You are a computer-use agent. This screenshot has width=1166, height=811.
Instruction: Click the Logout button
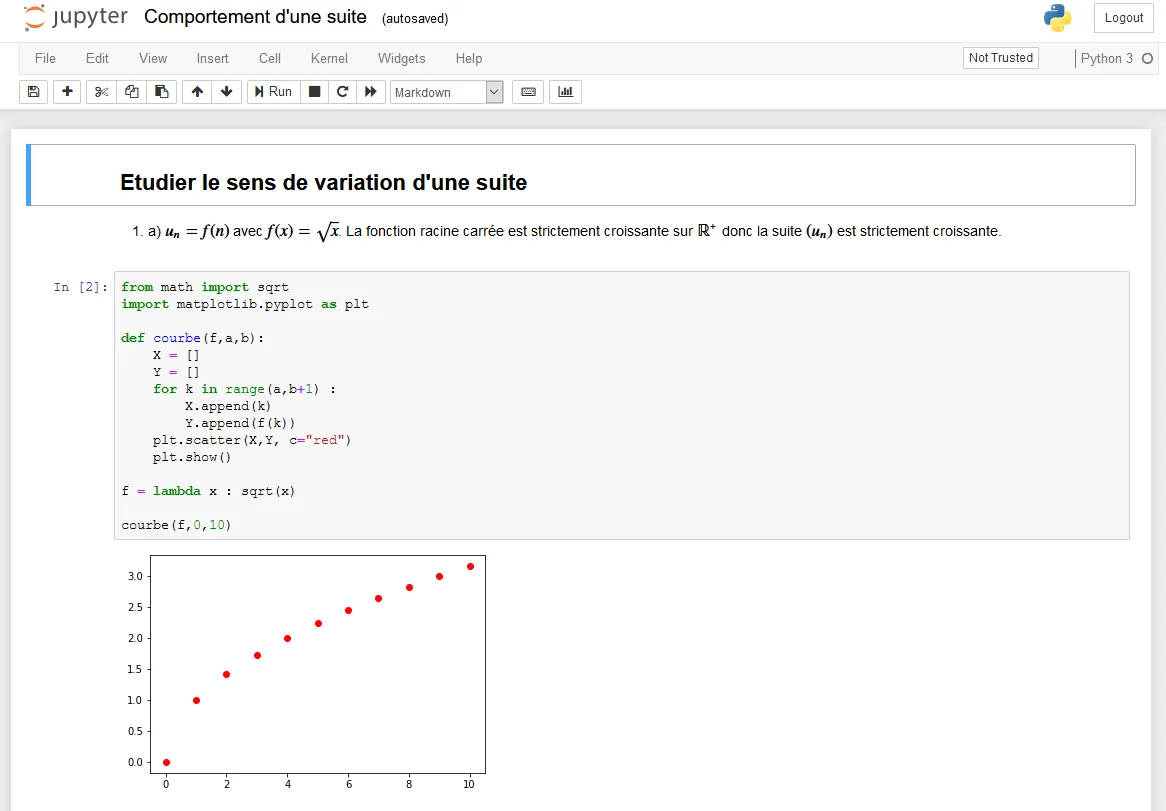pyautogui.click(x=1123, y=17)
